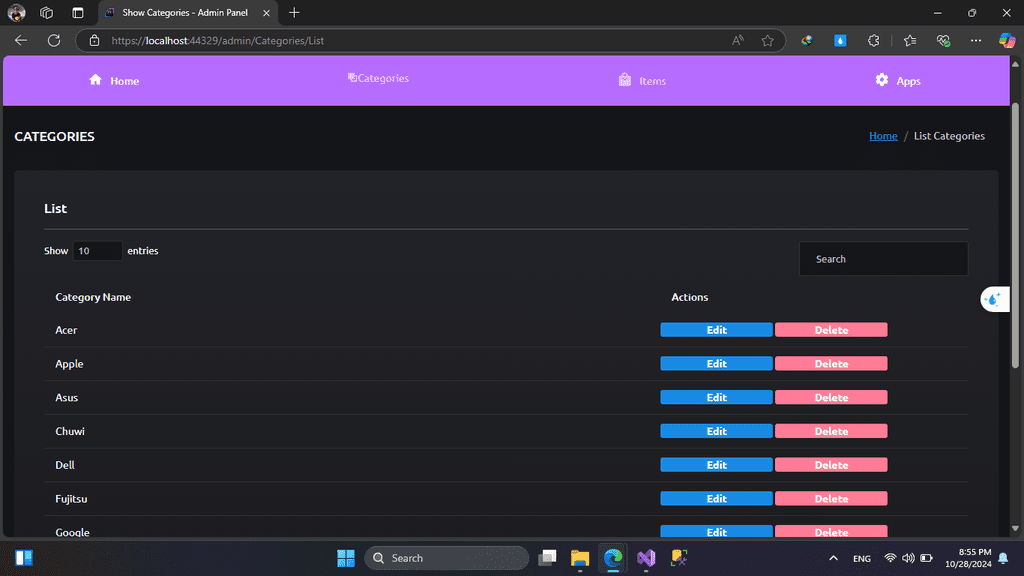Click the browser address bar URL

click(217, 40)
